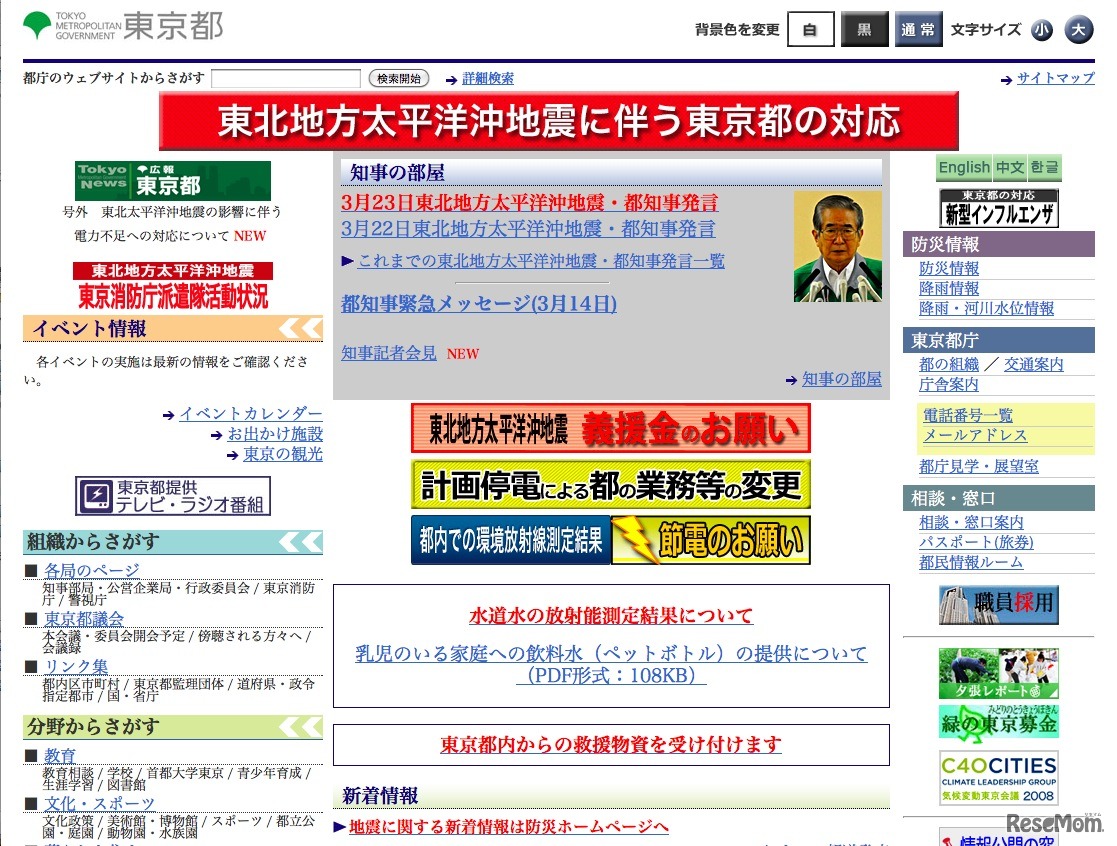Reset background to normal (通常)
Image resolution: width=1117 pixels, height=846 pixels.
pos(918,30)
